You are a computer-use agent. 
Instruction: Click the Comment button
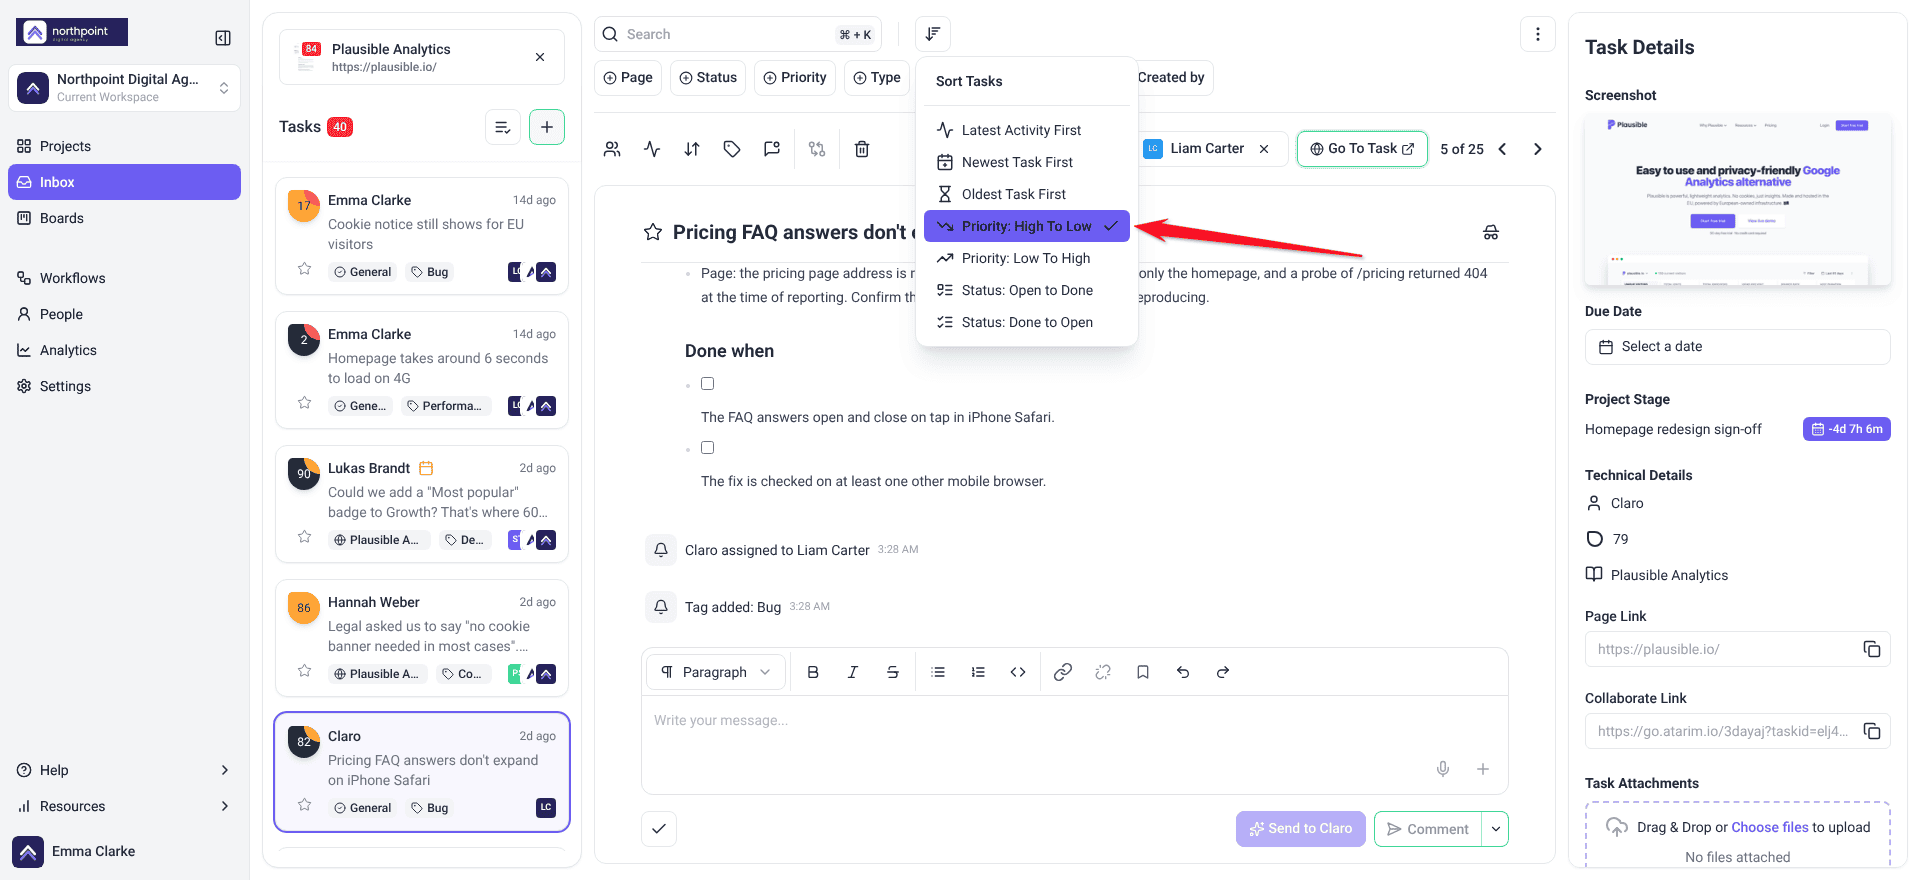coord(1428,829)
